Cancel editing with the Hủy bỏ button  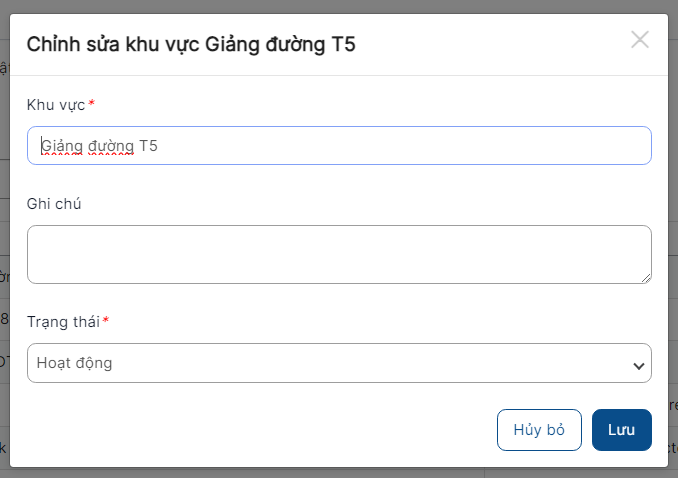click(x=539, y=430)
